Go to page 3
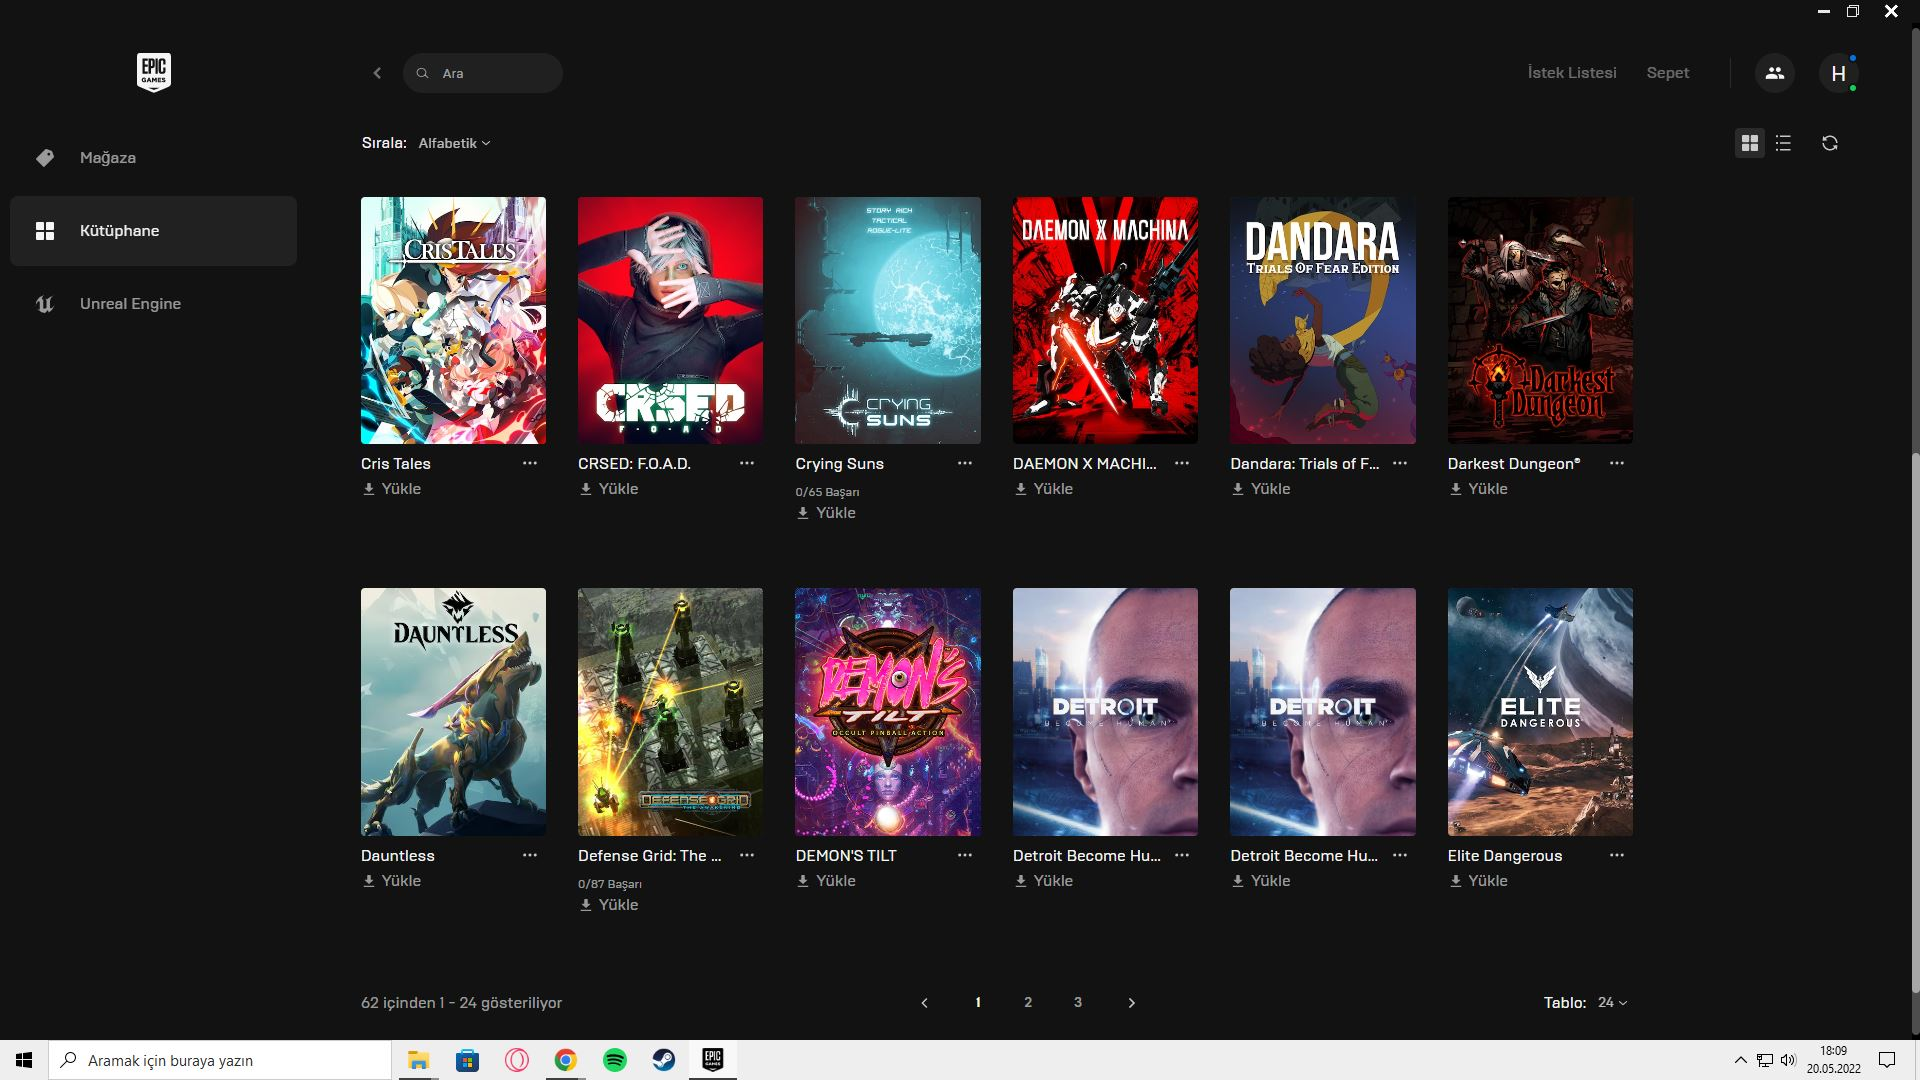This screenshot has height=1080, width=1920. (x=1078, y=1002)
